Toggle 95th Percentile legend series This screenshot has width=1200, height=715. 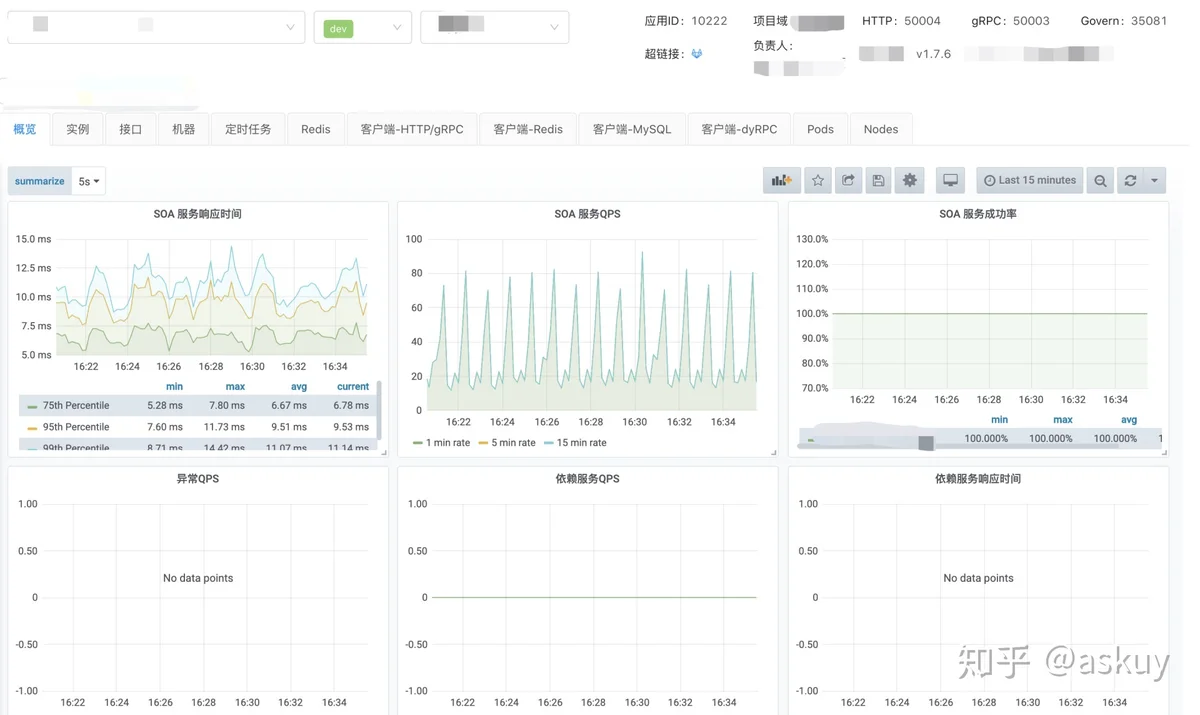pyautogui.click(x=76, y=427)
